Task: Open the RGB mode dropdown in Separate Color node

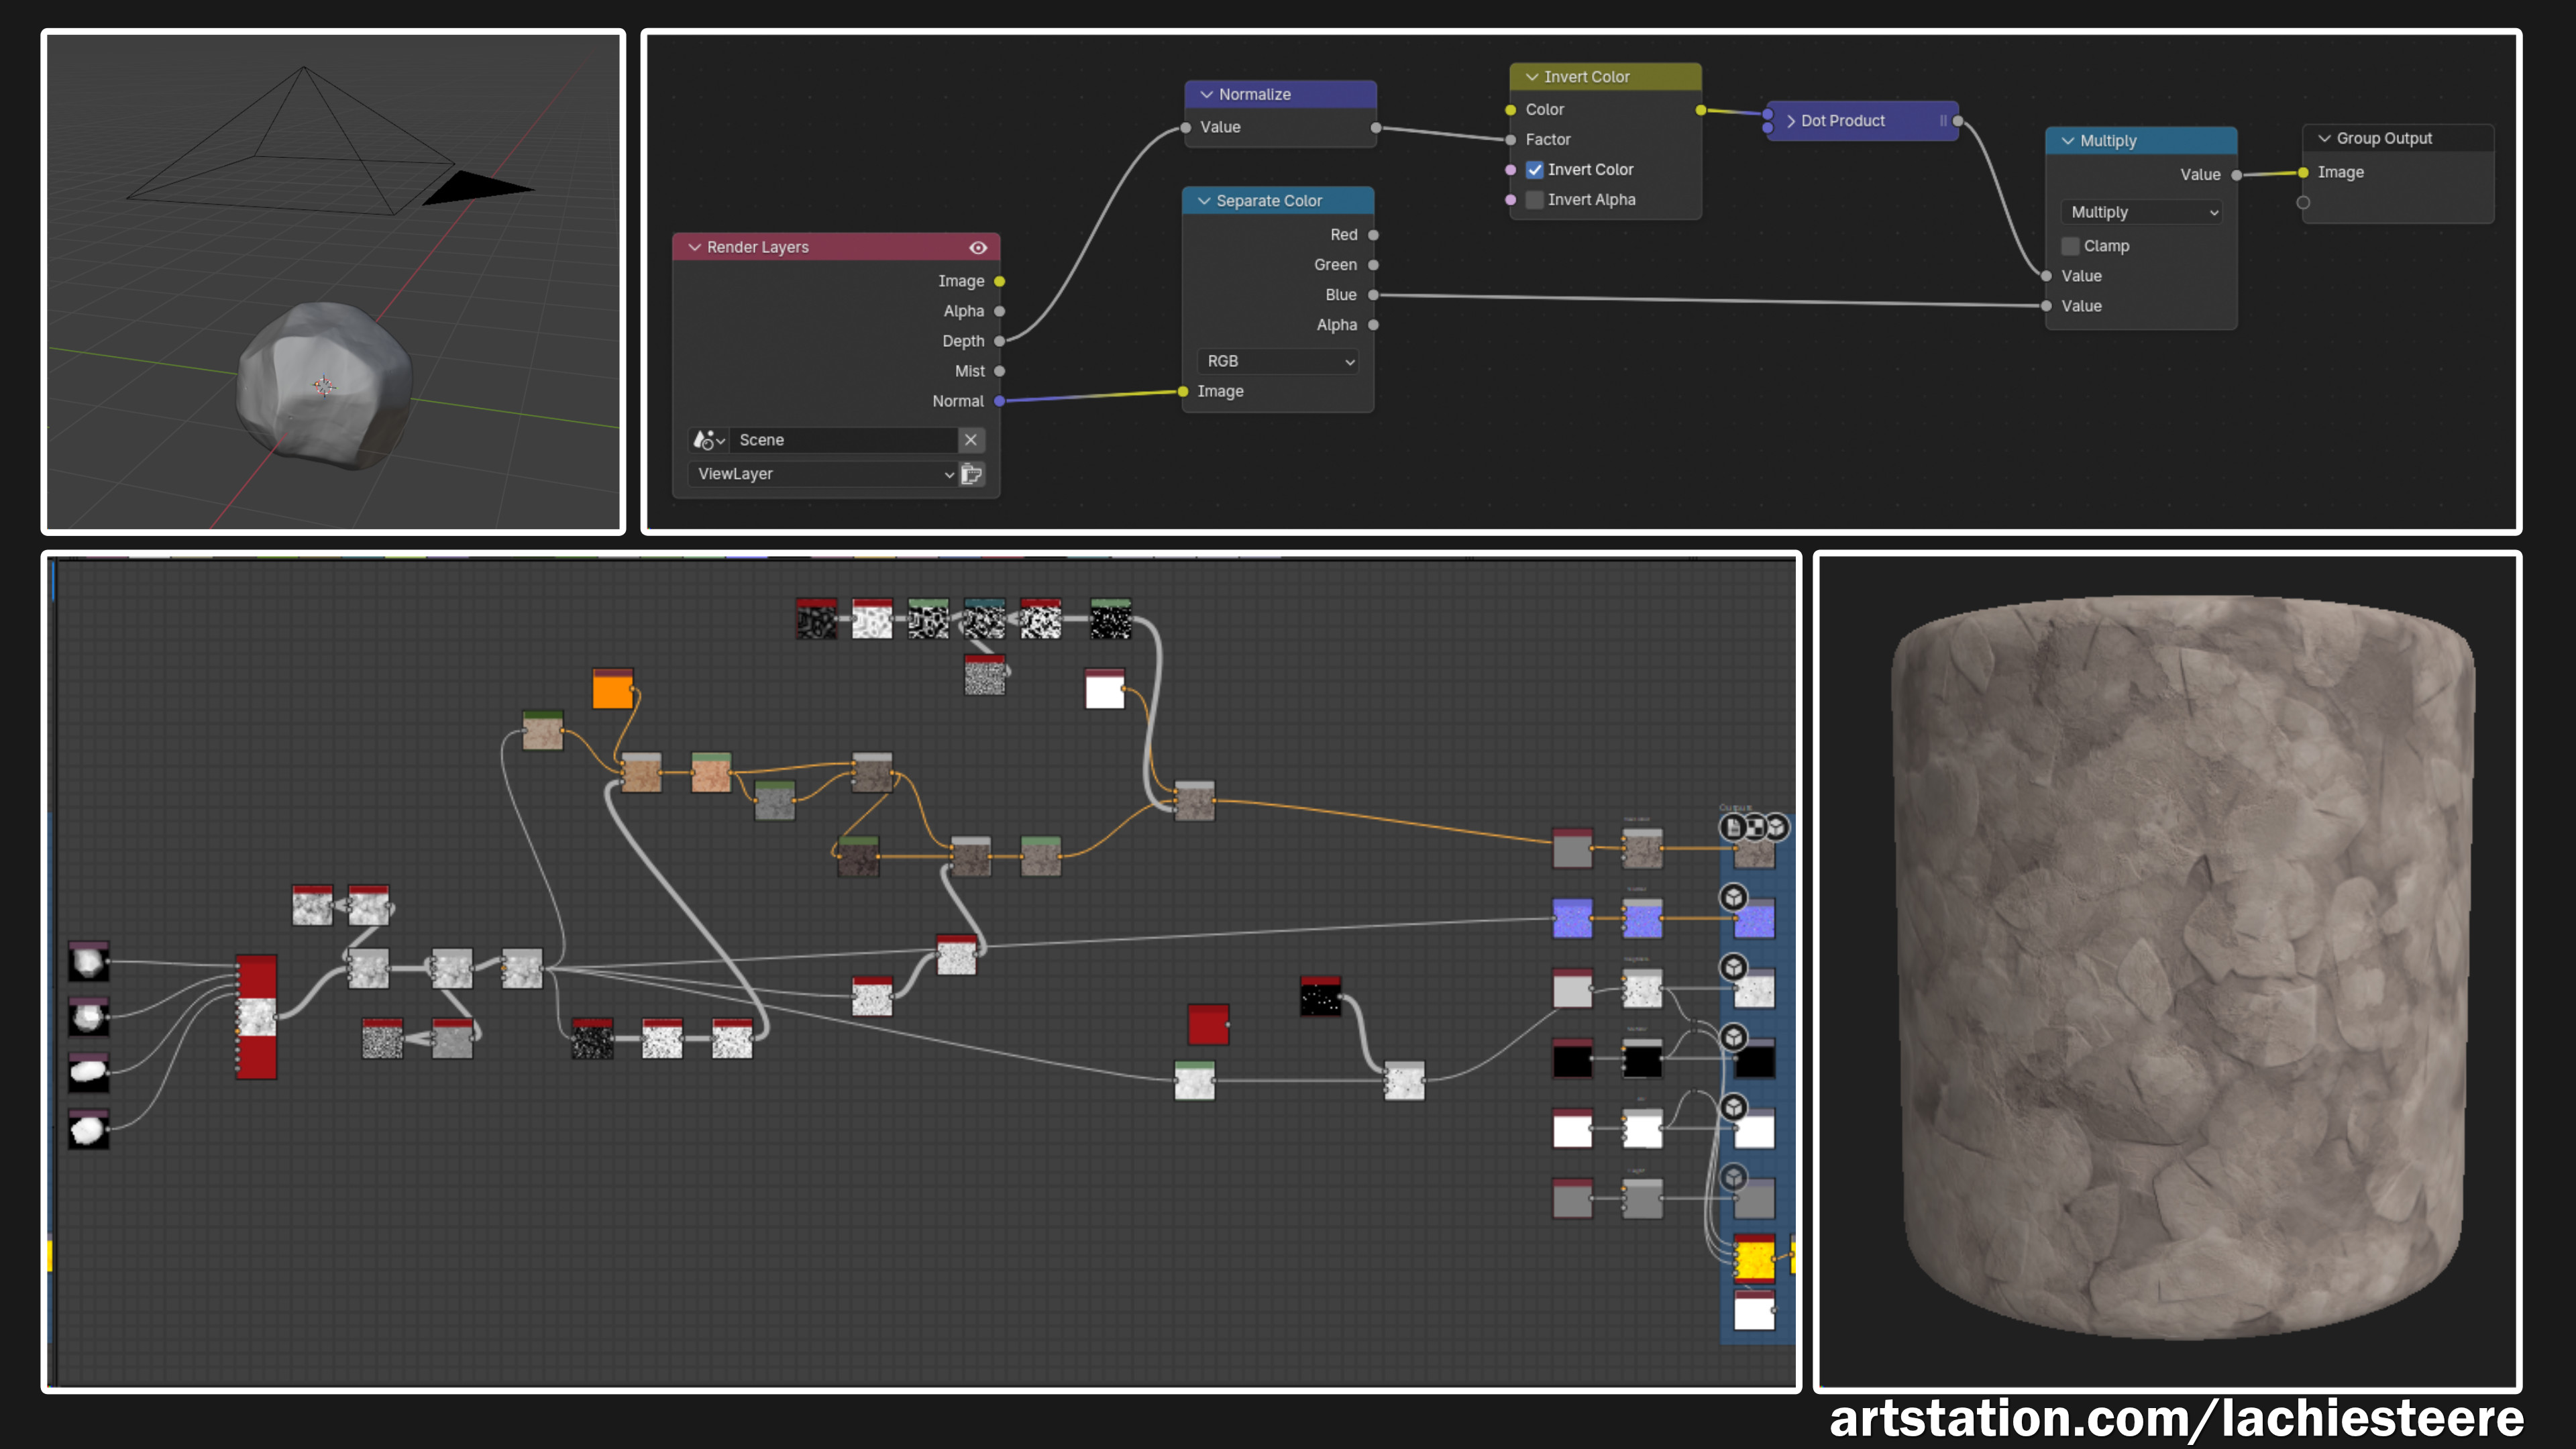Action: [1277, 361]
